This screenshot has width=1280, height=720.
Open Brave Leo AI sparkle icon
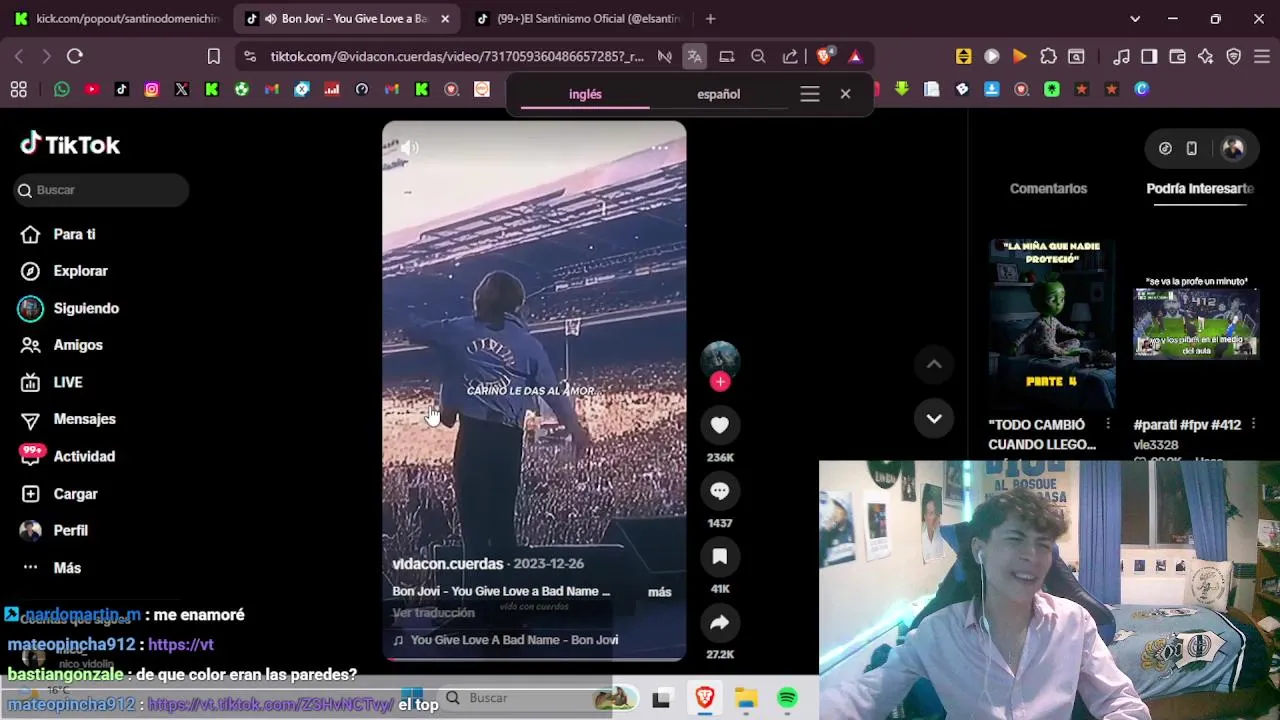coord(1205,56)
